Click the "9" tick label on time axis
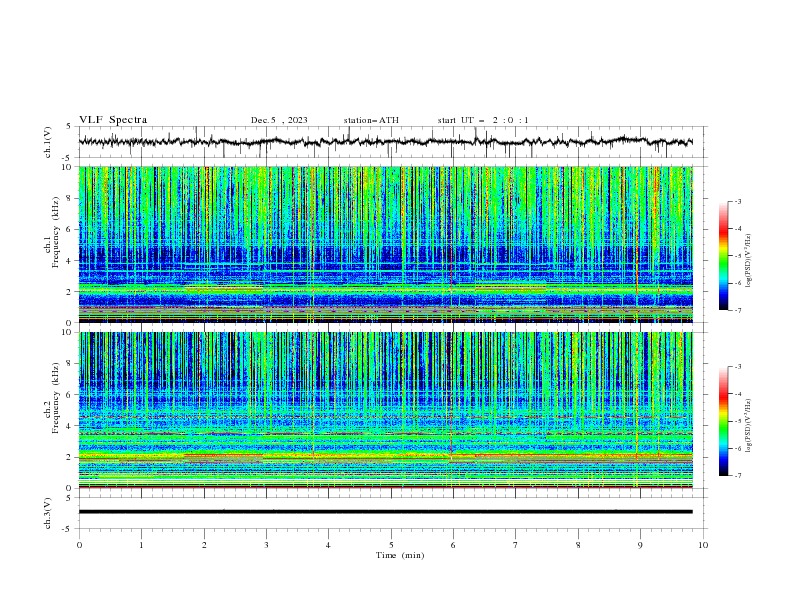The height and width of the screenshot is (612, 792). click(x=640, y=545)
